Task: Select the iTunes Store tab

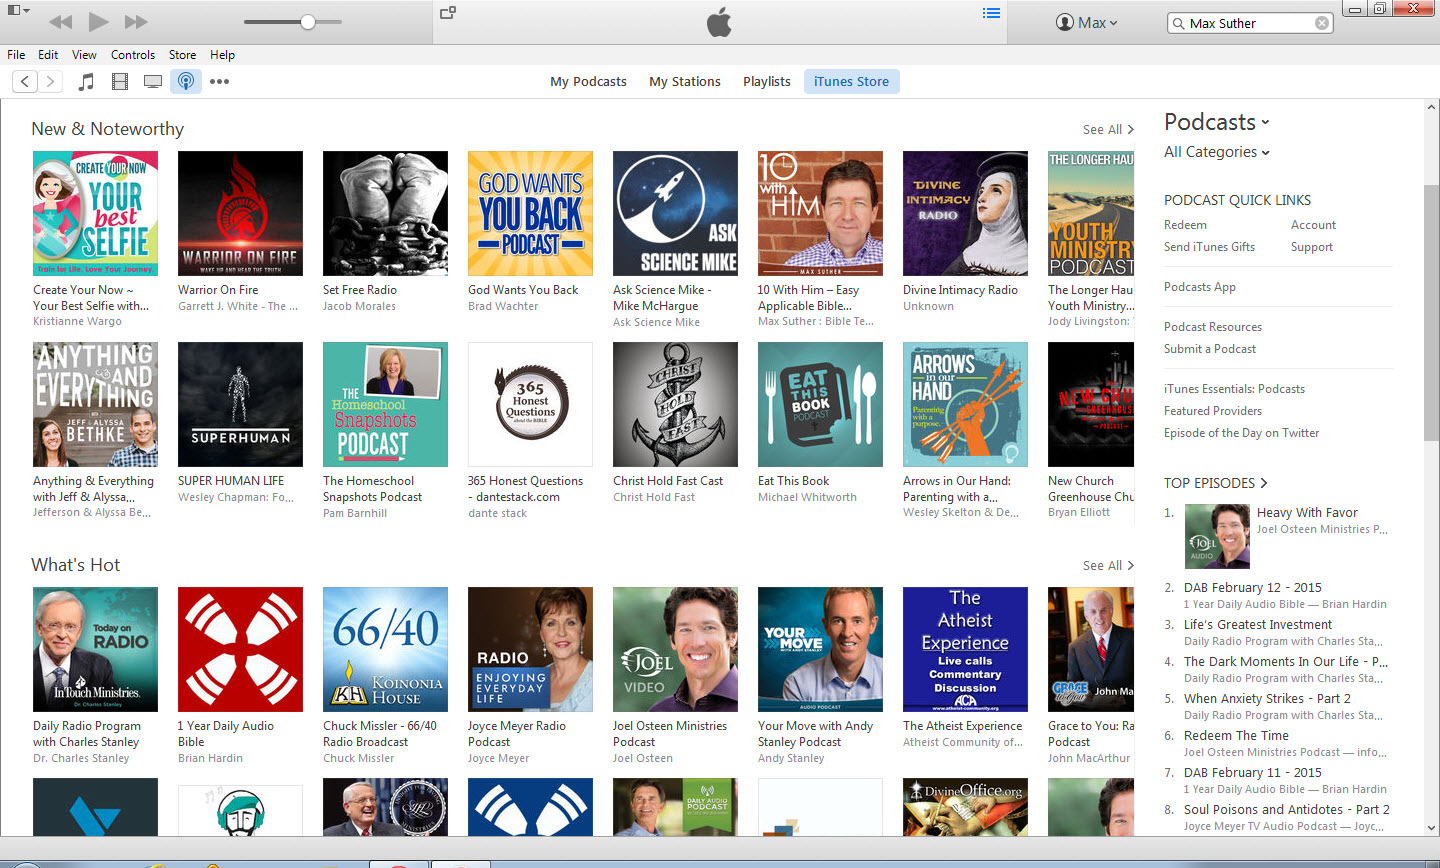Action: (851, 82)
